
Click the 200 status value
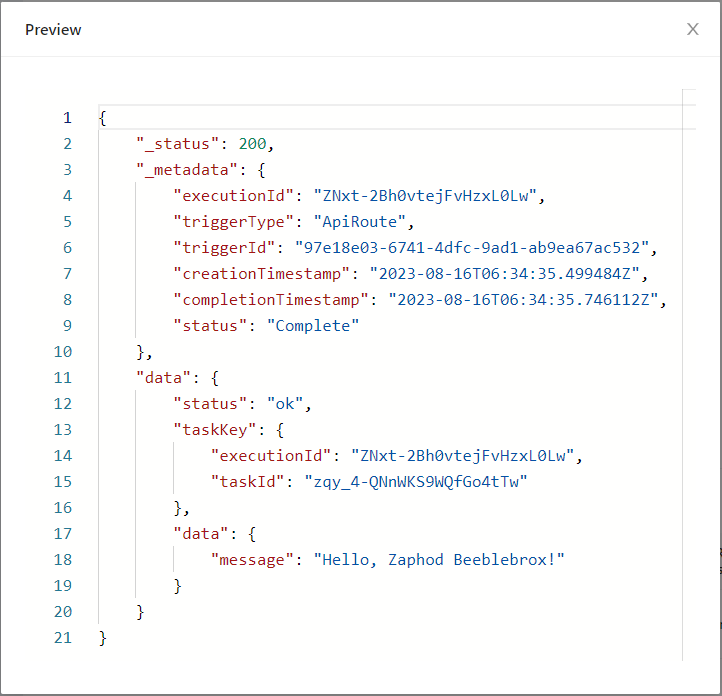(x=254, y=144)
